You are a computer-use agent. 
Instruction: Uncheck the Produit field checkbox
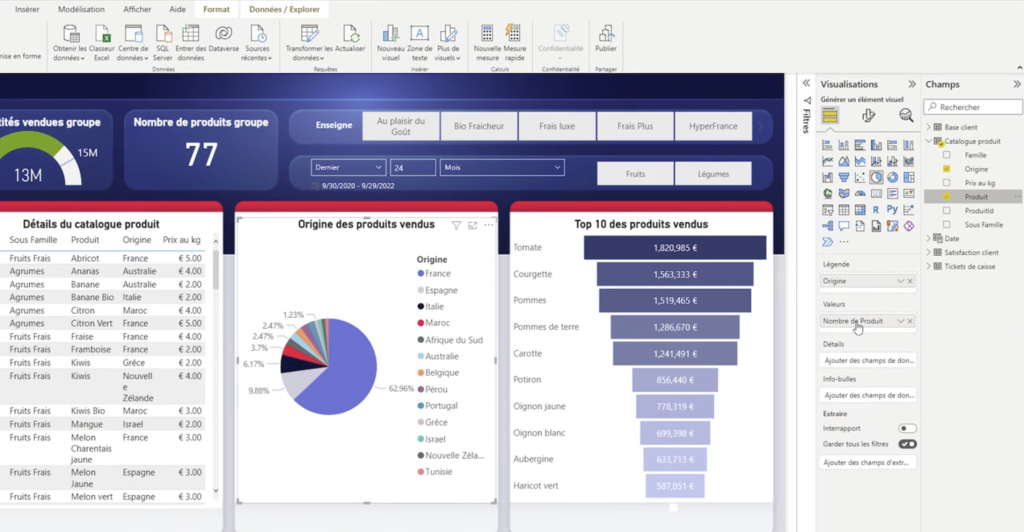point(946,196)
